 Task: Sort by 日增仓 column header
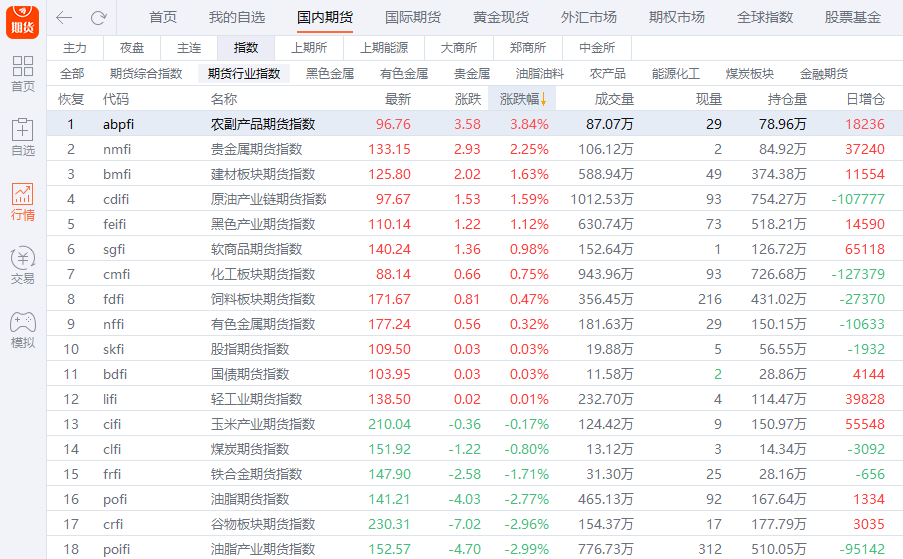pos(866,99)
